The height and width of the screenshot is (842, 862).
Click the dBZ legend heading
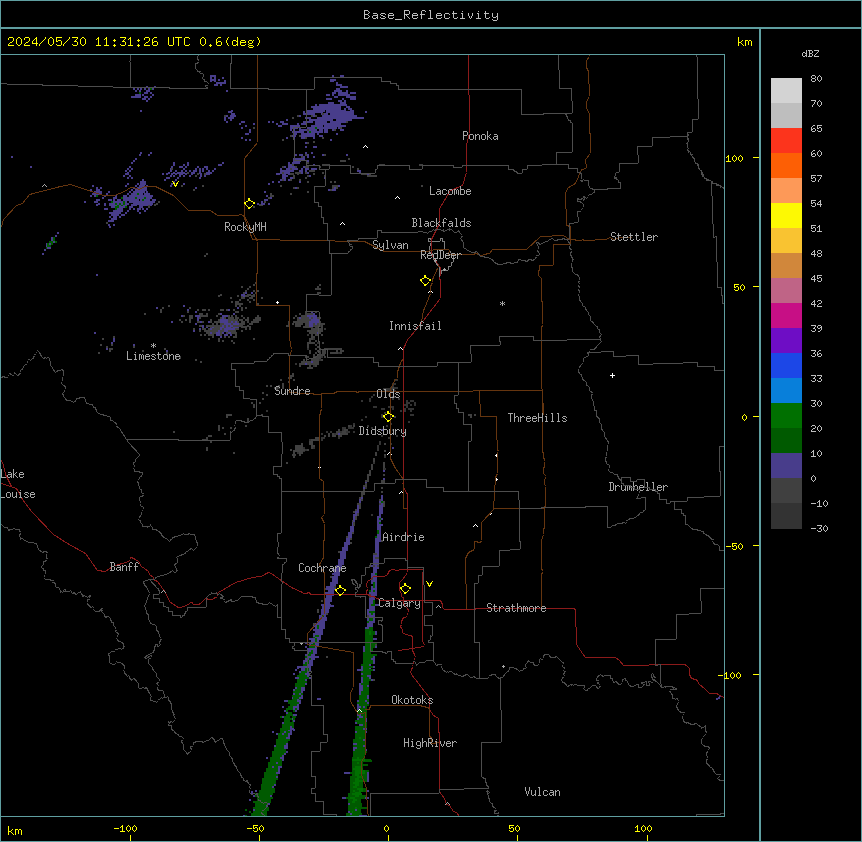810,53
